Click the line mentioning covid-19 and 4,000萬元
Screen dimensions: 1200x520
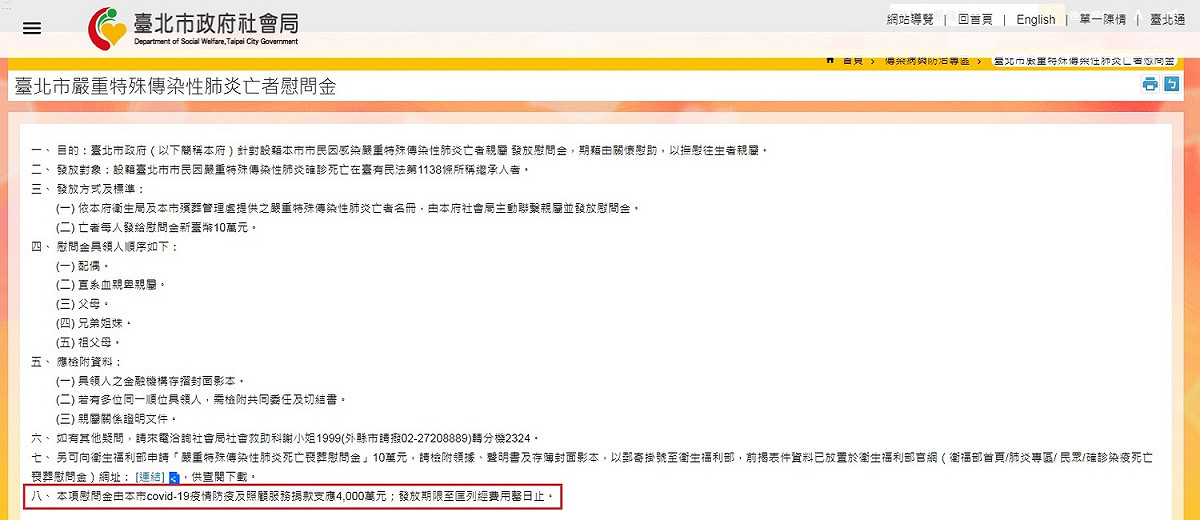tap(292, 496)
